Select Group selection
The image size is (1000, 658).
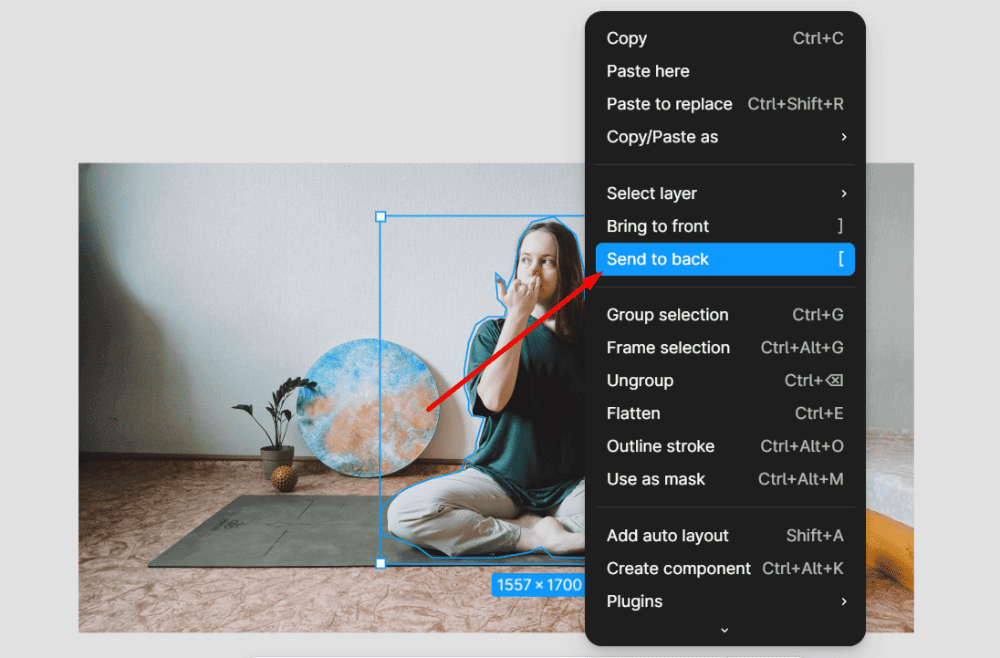click(724, 315)
